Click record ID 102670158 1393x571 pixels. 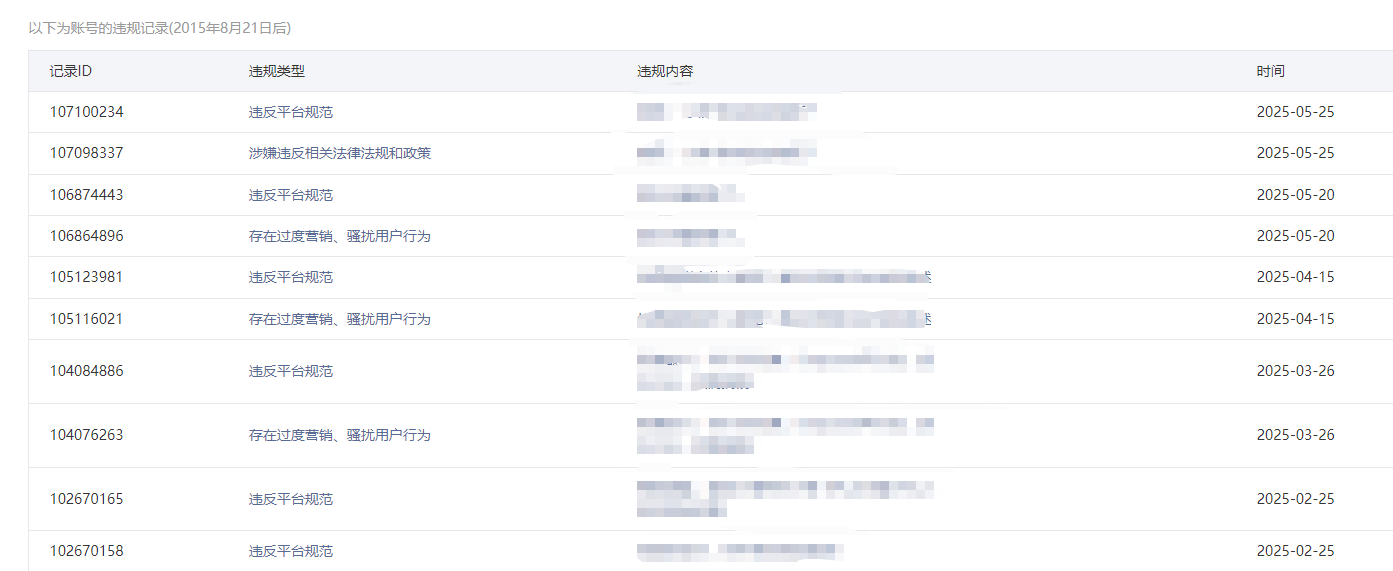click(x=87, y=551)
